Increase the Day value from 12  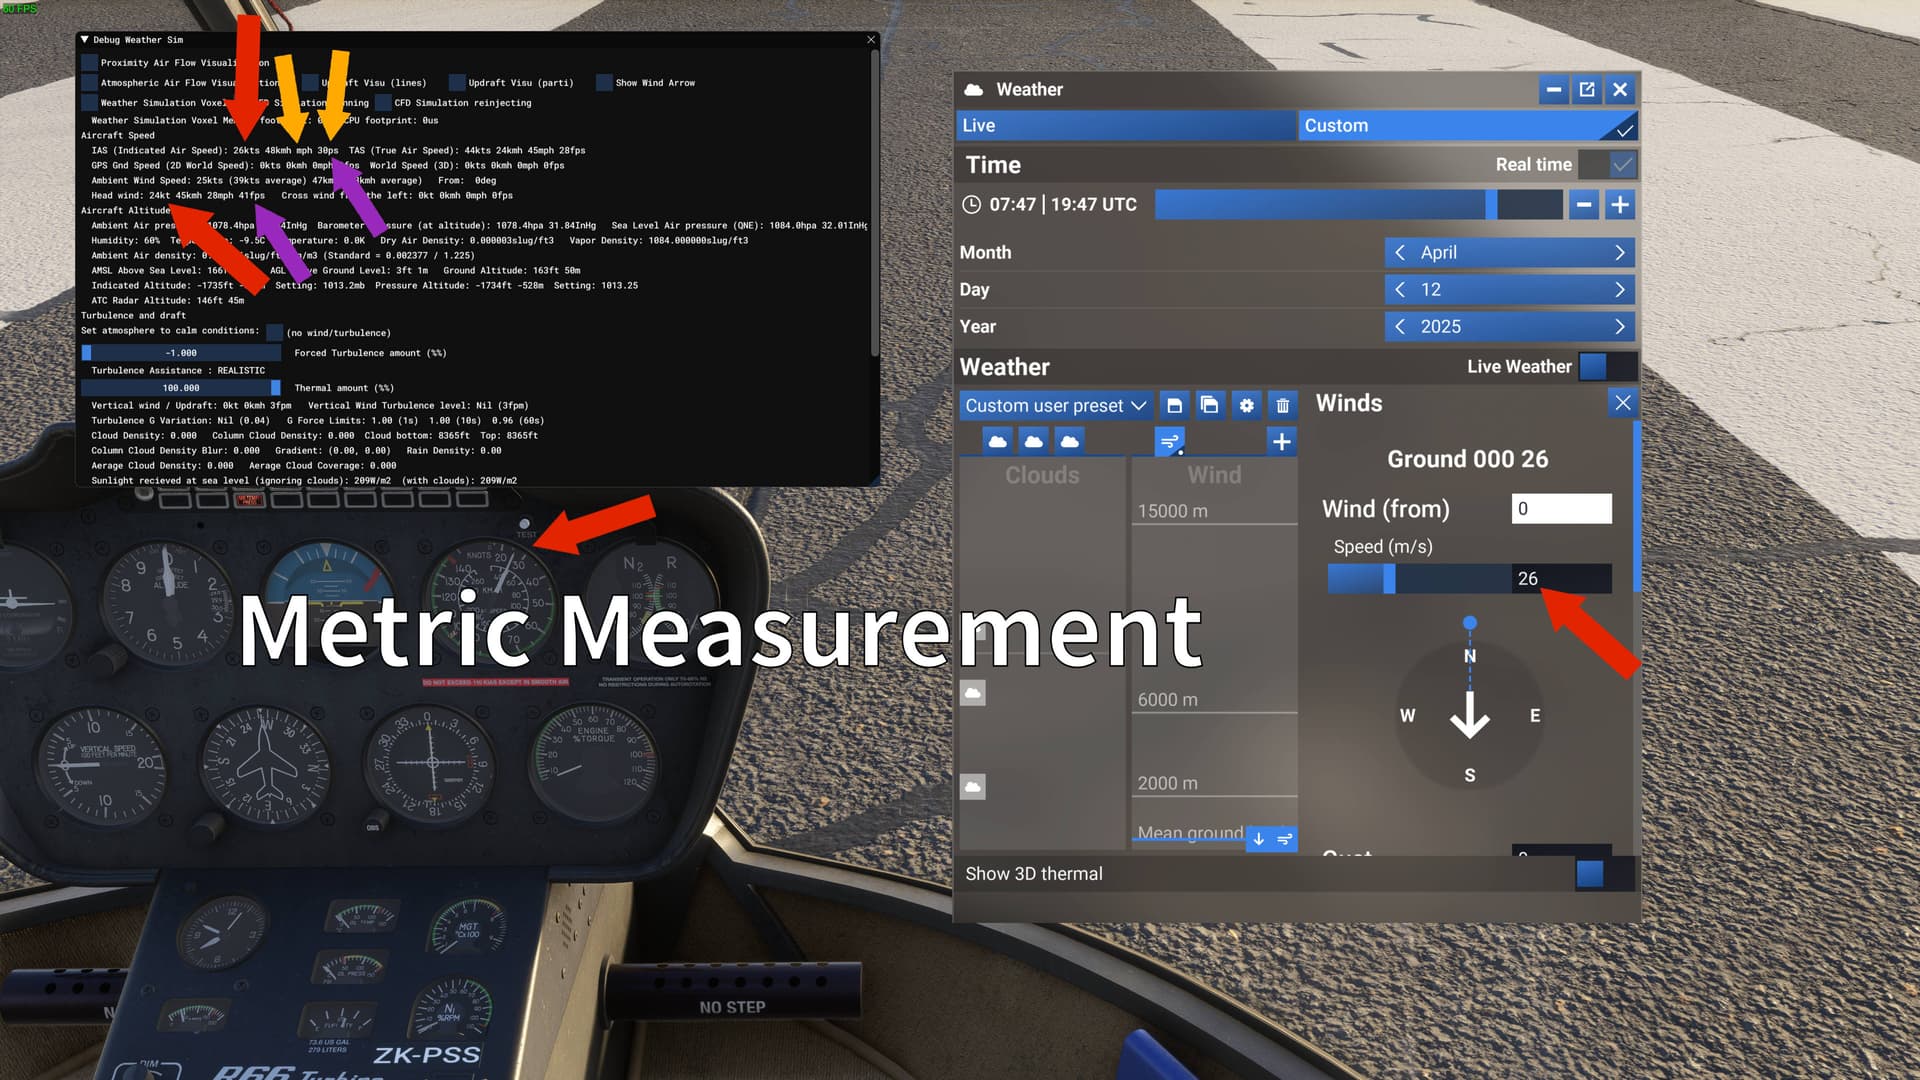[1620, 290]
